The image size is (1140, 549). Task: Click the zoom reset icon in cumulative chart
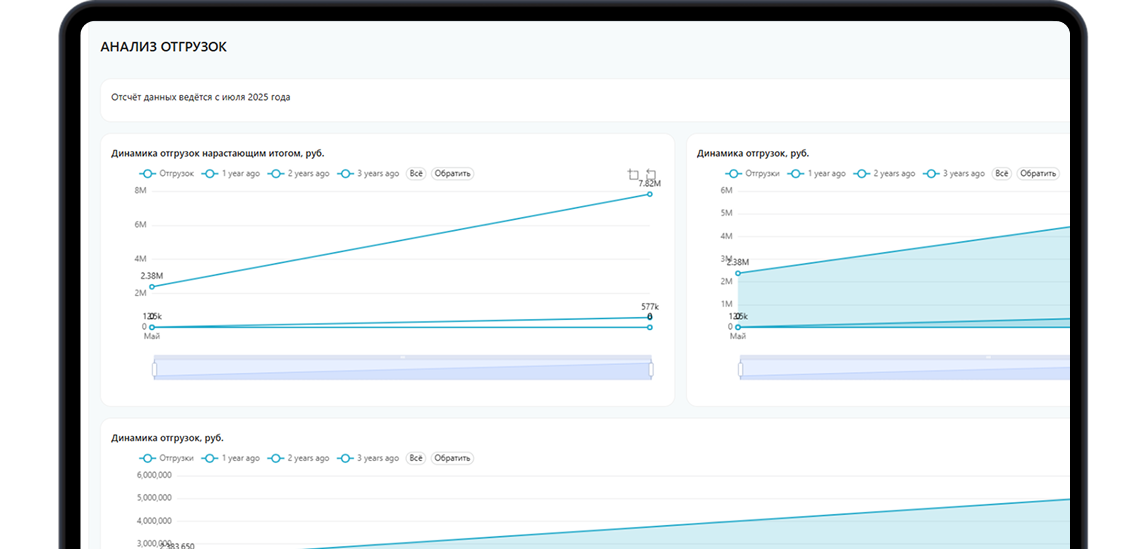click(651, 175)
